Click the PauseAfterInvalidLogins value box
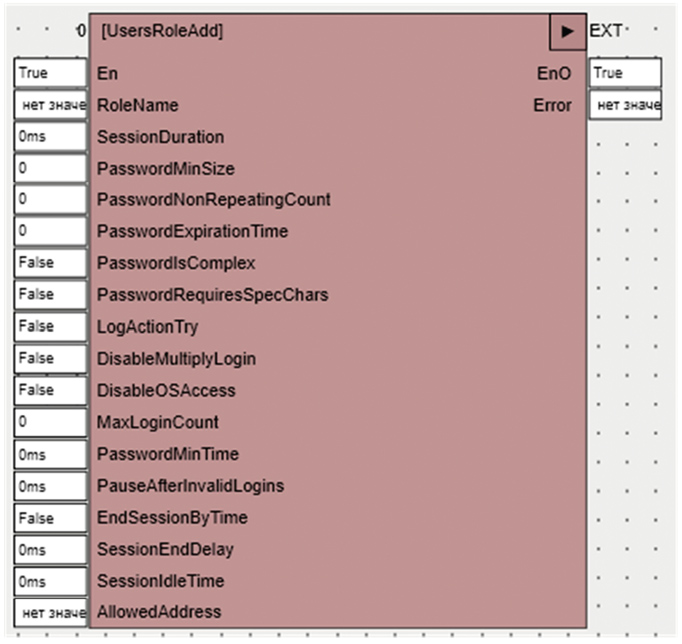Image resolution: width=682 pixels, height=644 pixels. coord(51,486)
